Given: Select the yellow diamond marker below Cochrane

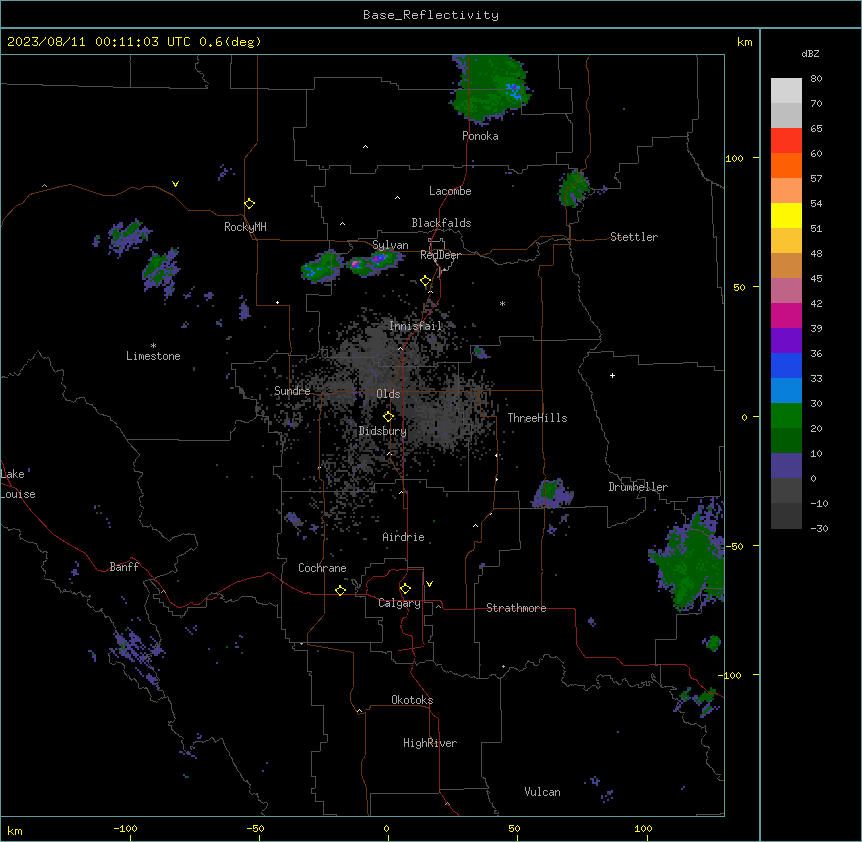Looking at the screenshot, I should [x=340, y=590].
